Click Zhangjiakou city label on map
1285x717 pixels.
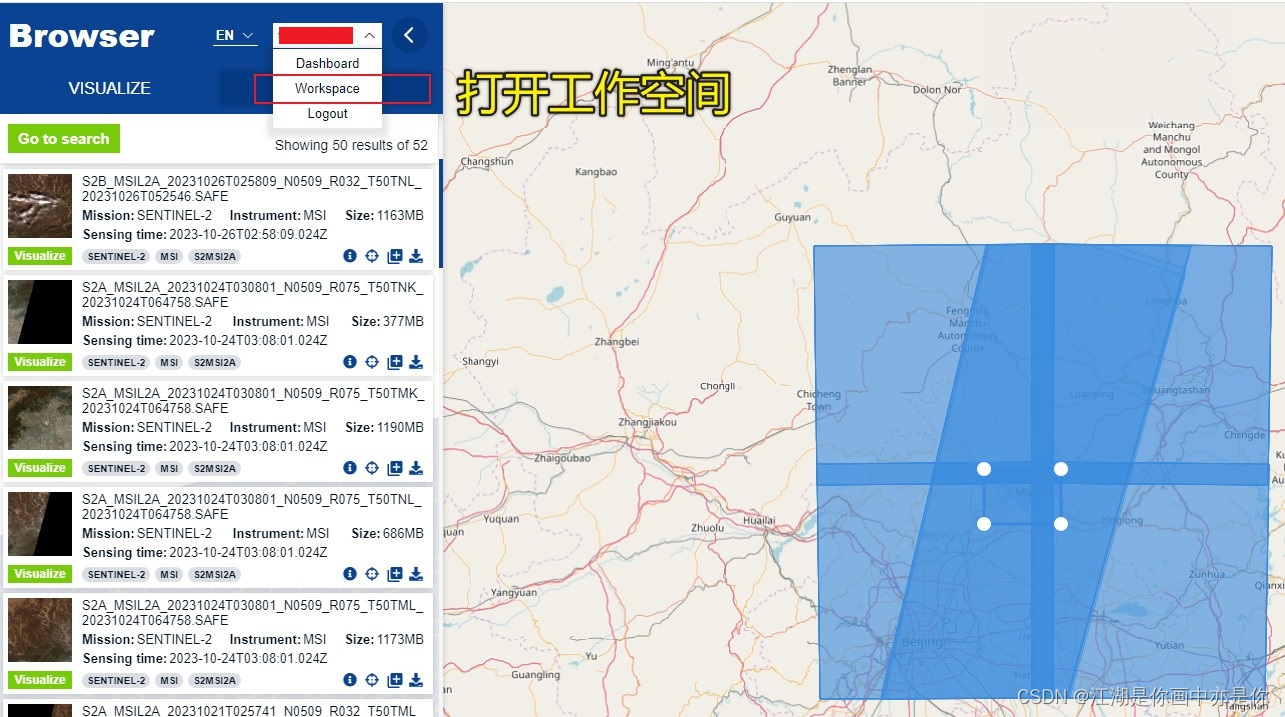point(647,422)
